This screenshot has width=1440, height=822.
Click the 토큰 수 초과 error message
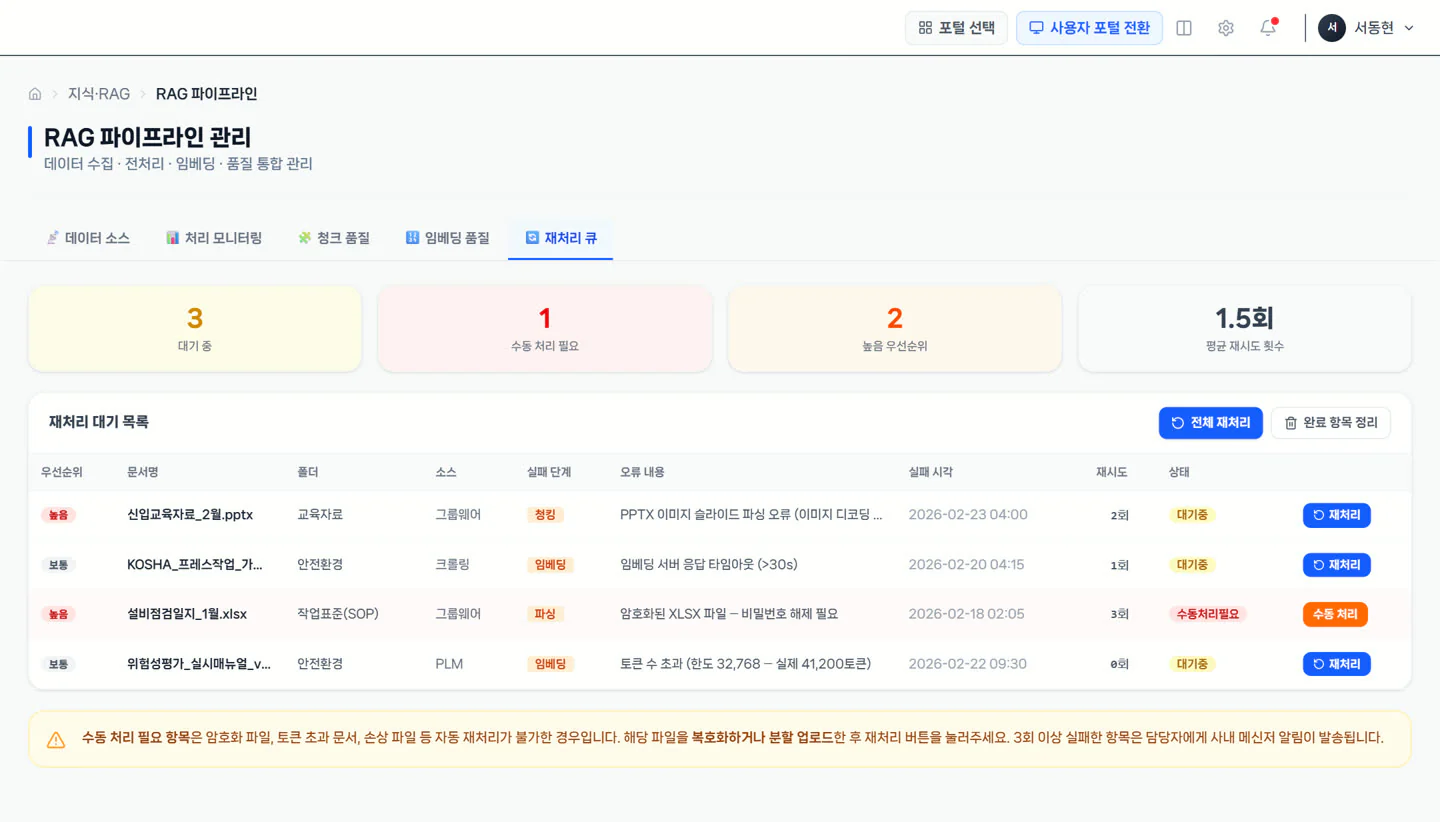(745, 664)
